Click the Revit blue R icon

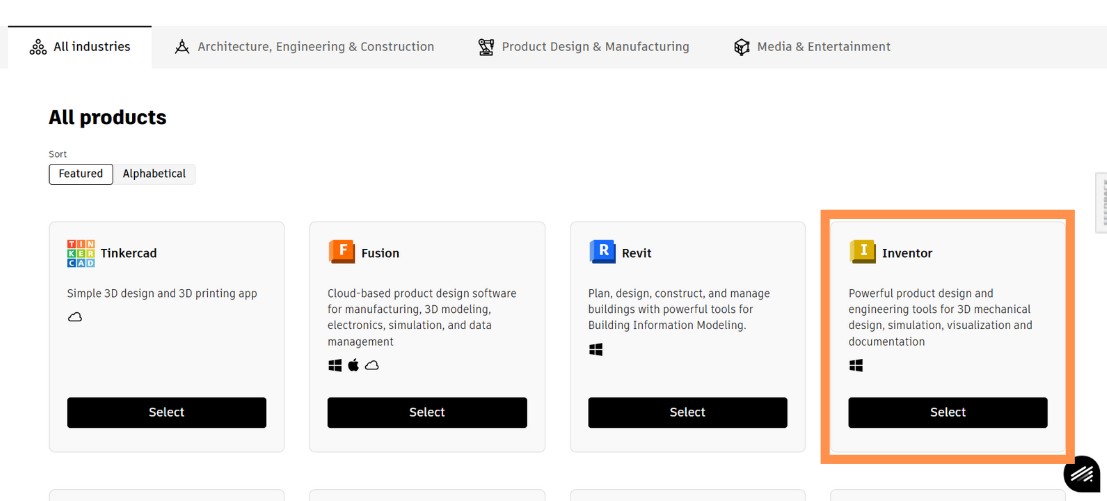click(x=602, y=252)
